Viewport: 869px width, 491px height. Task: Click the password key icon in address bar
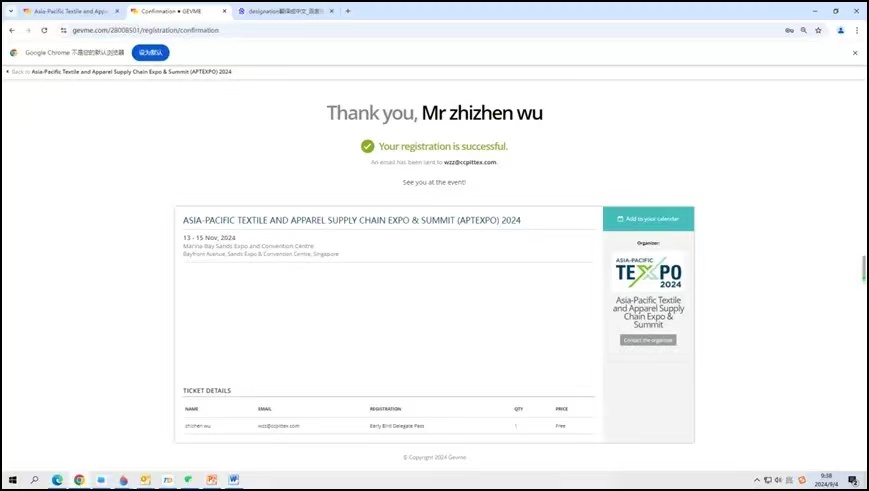(x=789, y=31)
